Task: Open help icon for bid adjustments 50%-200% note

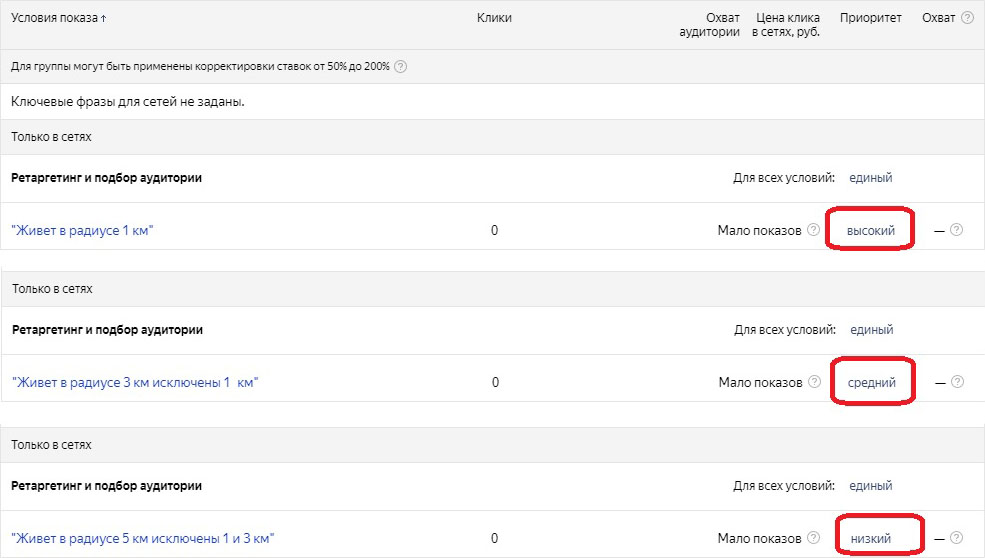Action: pyautogui.click(x=401, y=67)
